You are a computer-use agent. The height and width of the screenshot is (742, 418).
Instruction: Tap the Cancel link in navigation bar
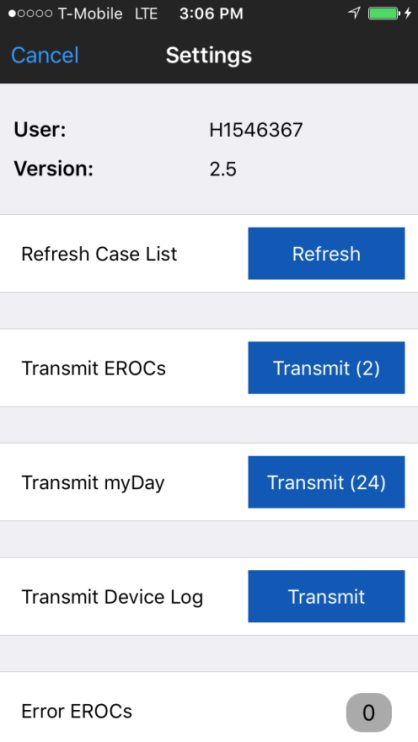click(x=45, y=55)
